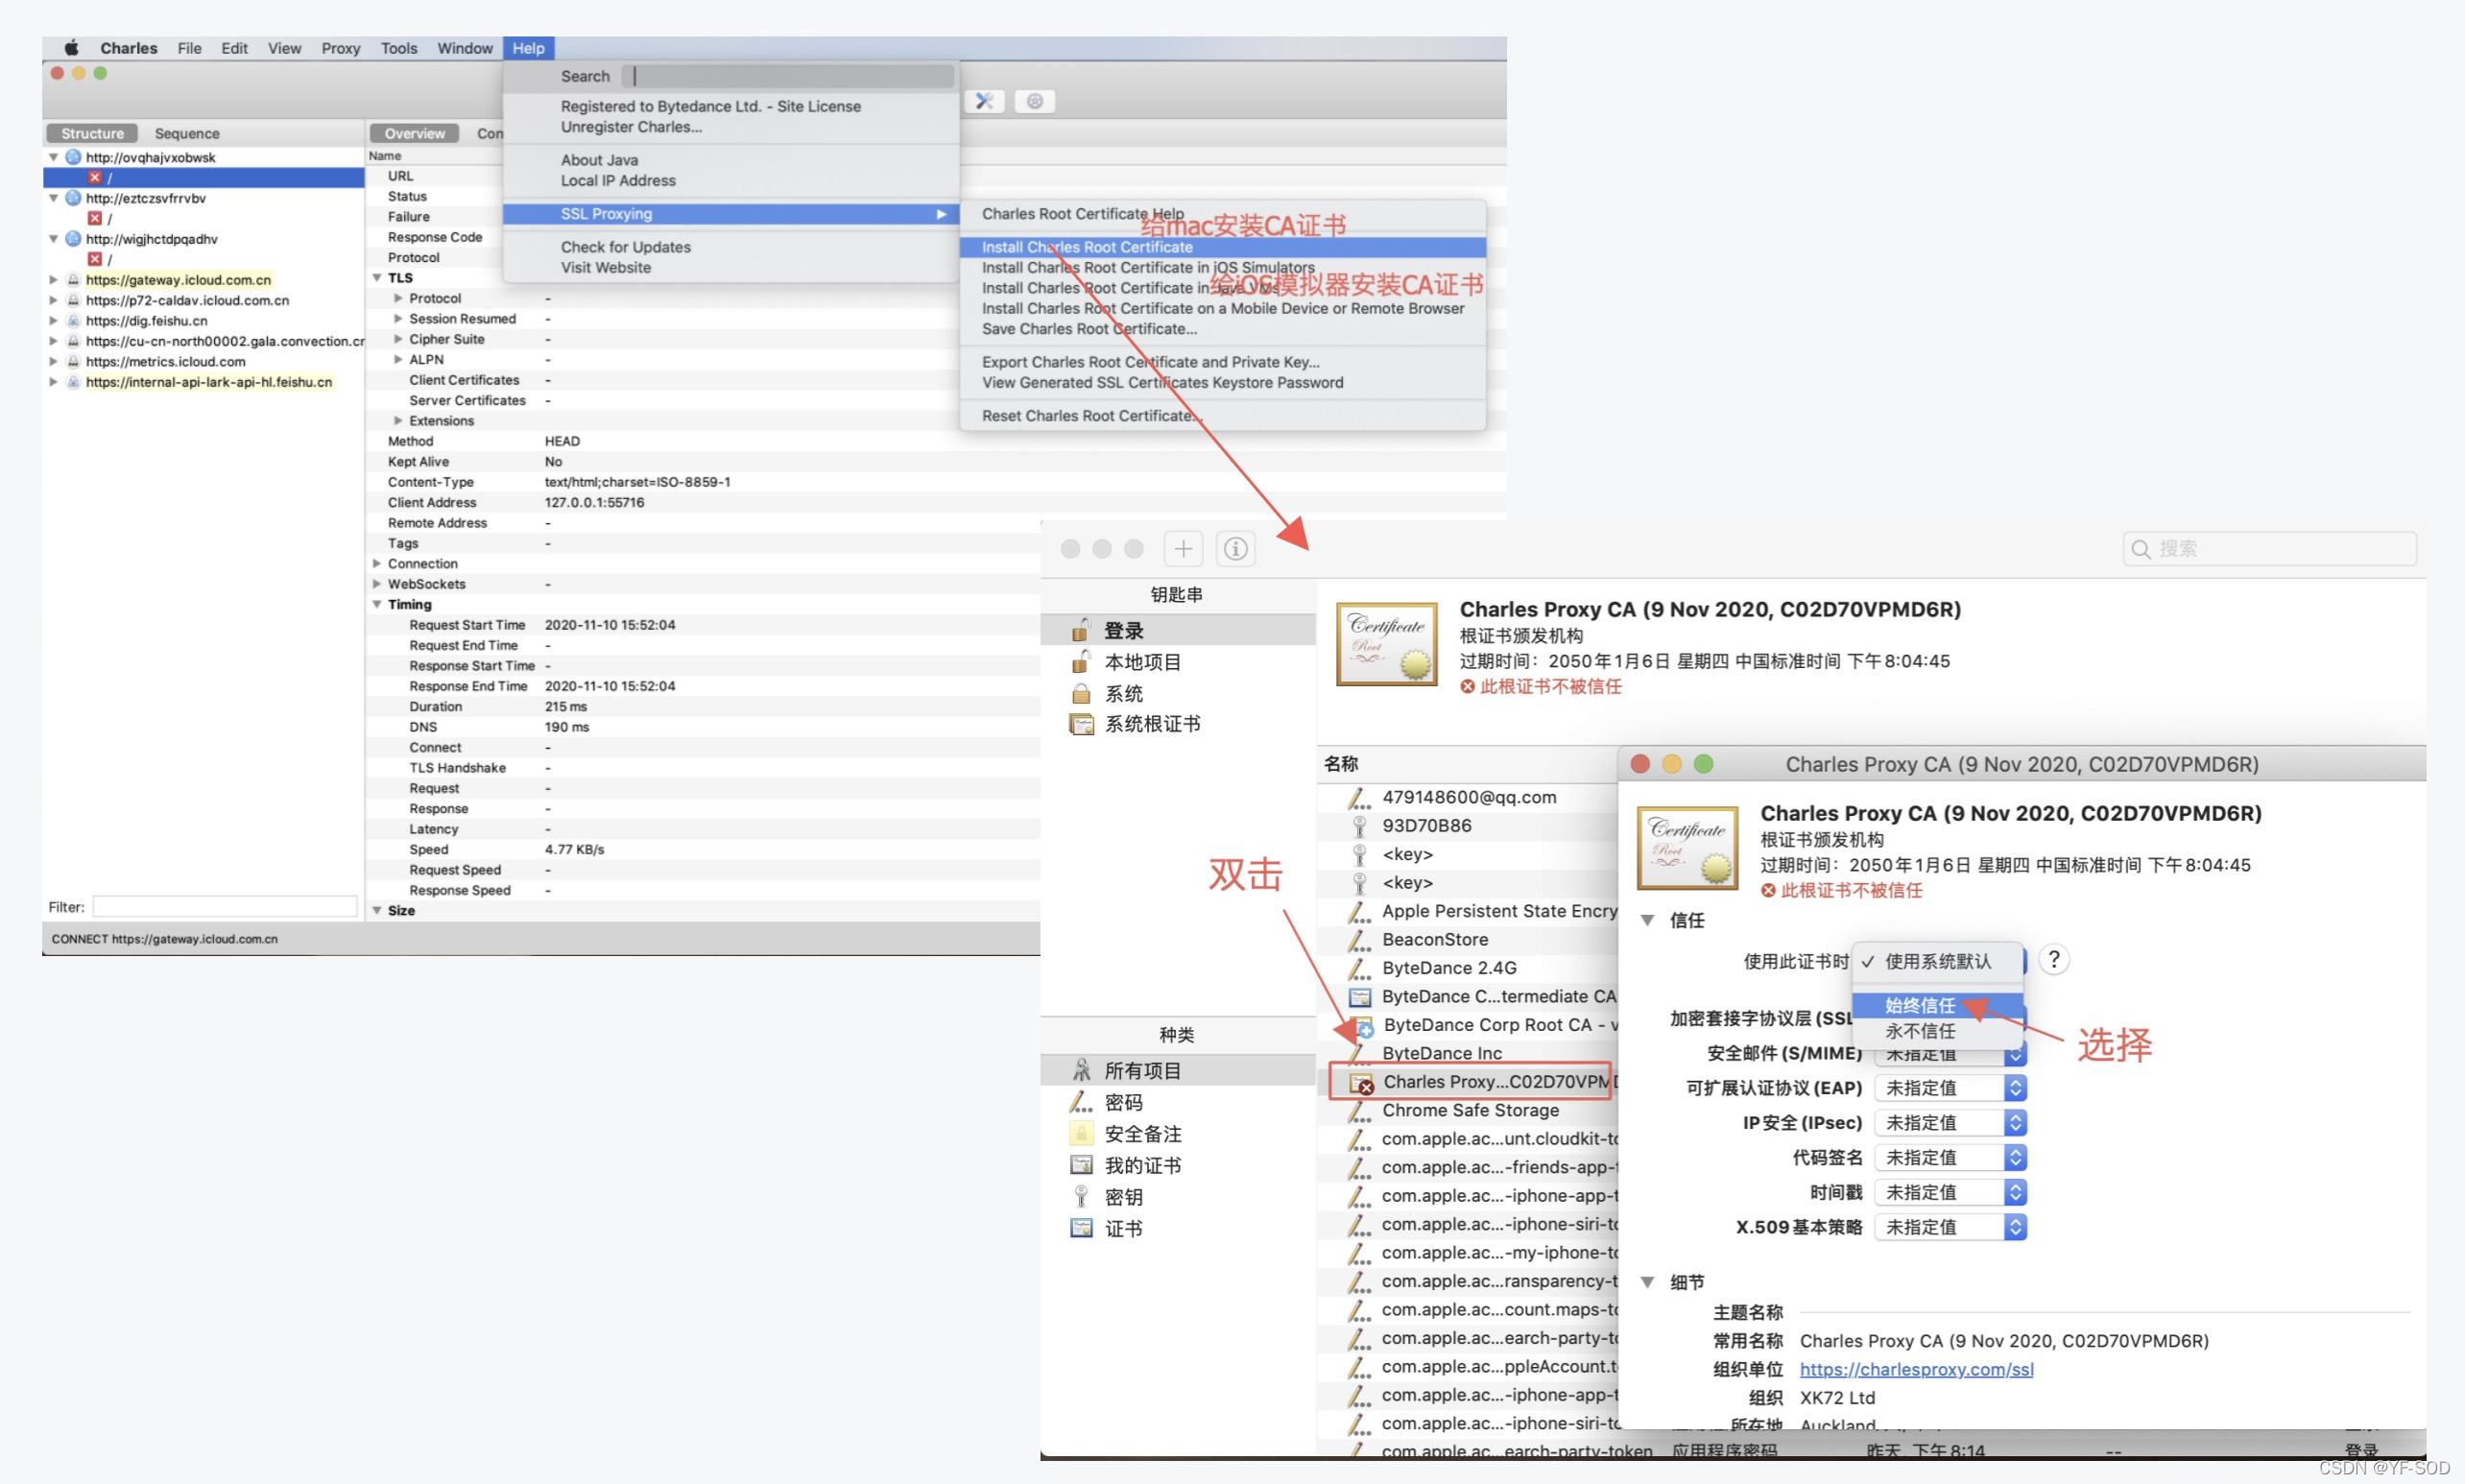This screenshot has width=2465, height=1484.
Task: Click the search magnifier in Keychain Access
Action: 2141,549
